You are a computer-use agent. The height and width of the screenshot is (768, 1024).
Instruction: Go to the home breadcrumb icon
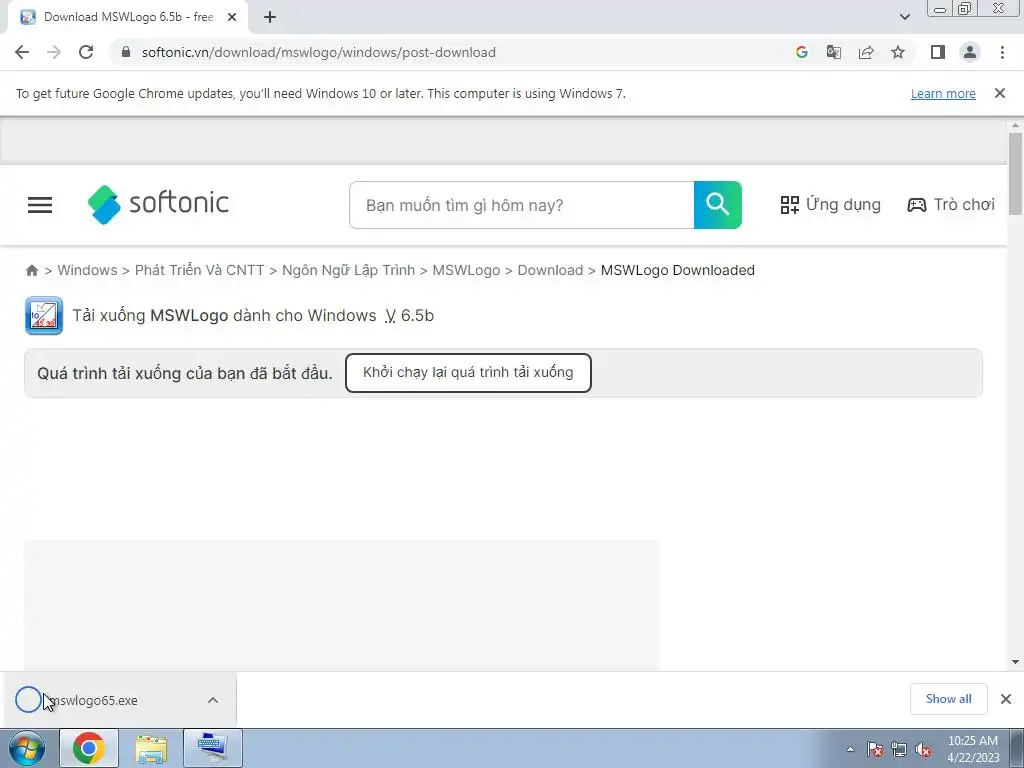[x=31, y=270]
